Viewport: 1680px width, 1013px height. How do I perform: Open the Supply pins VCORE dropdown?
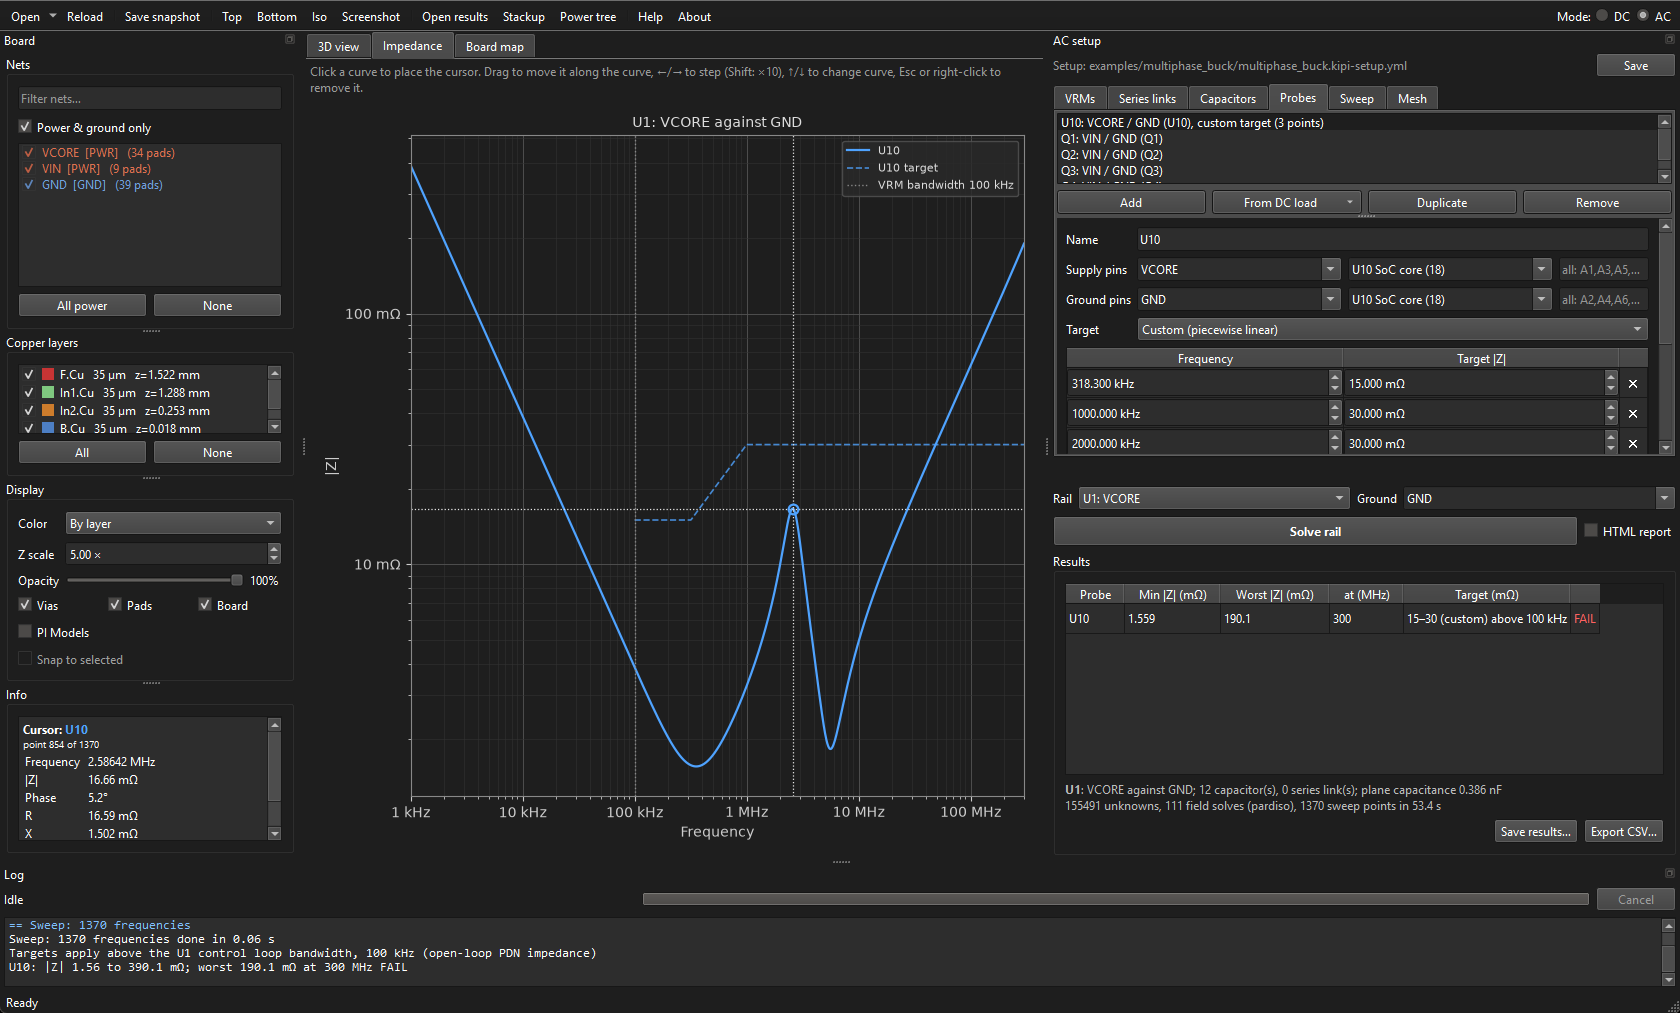(x=1331, y=270)
